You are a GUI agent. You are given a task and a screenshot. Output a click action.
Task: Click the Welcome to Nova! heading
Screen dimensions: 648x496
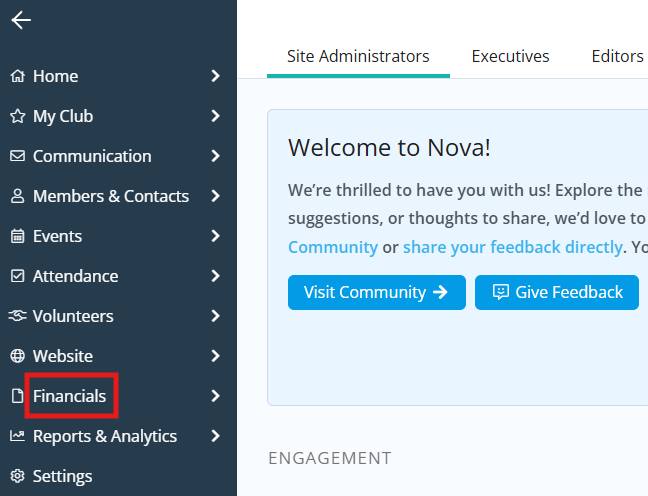tap(389, 148)
